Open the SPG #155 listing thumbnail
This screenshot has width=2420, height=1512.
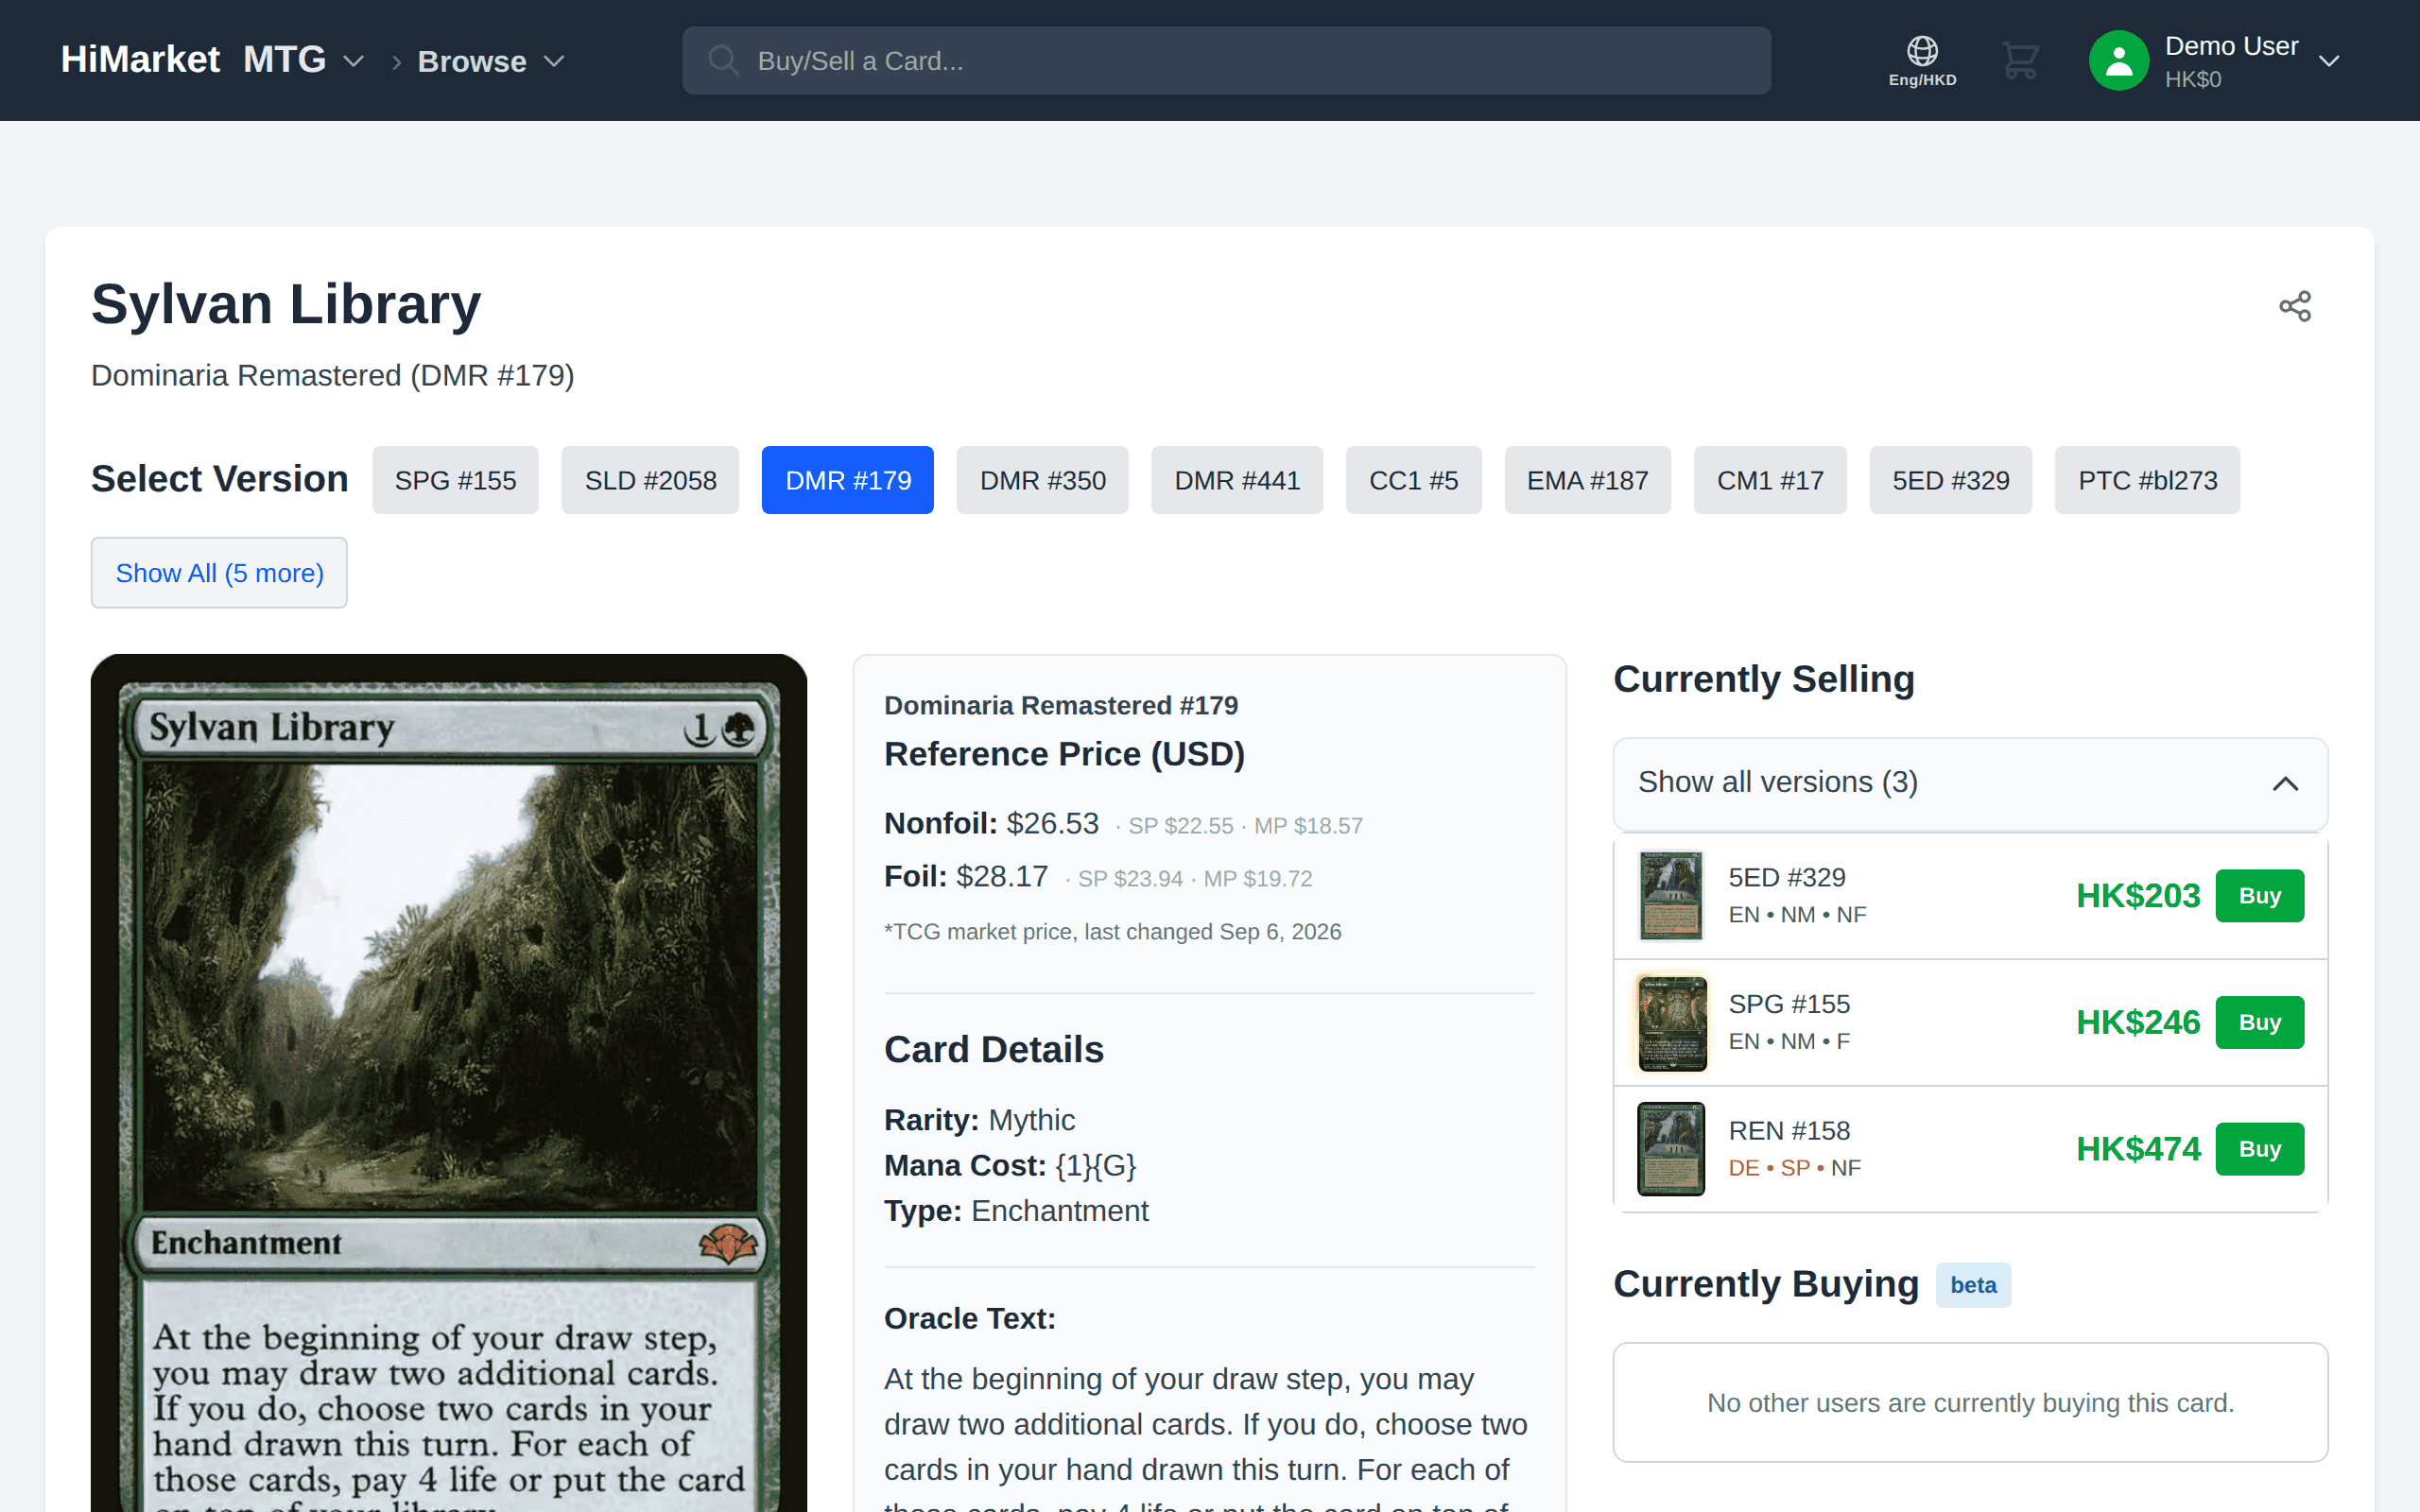pos(1670,1023)
